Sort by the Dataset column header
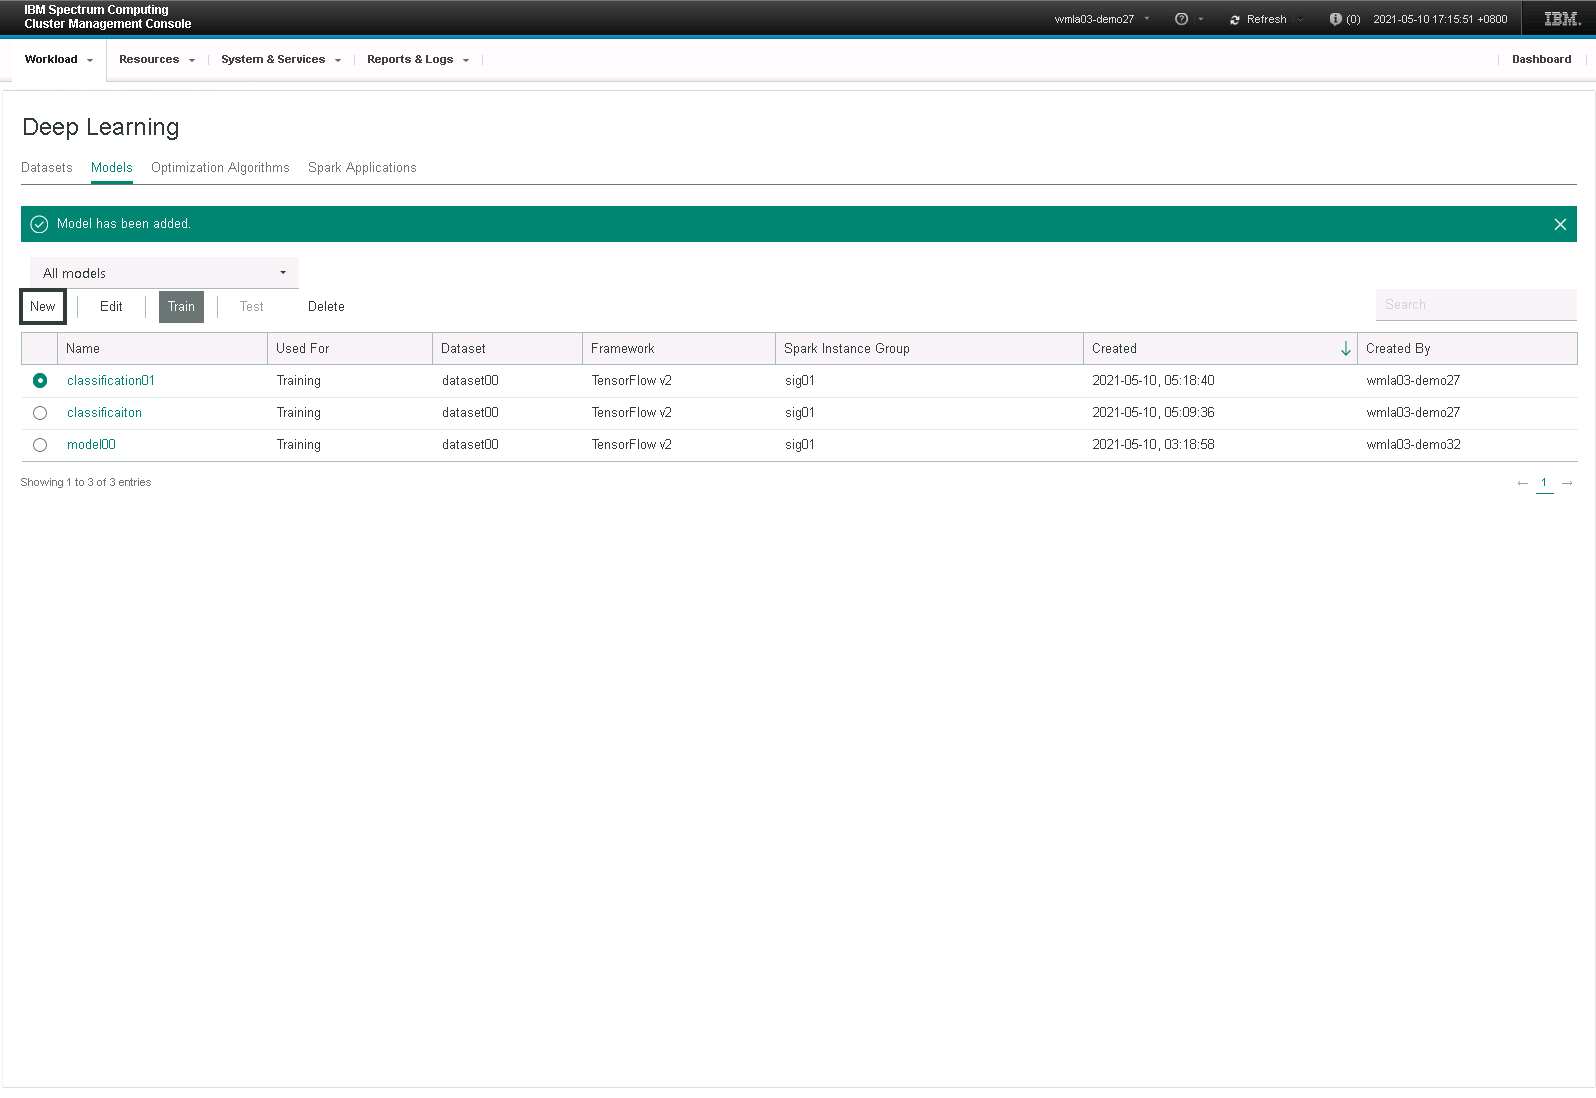Image resolution: width=1596 pixels, height=1098 pixels. click(x=508, y=348)
